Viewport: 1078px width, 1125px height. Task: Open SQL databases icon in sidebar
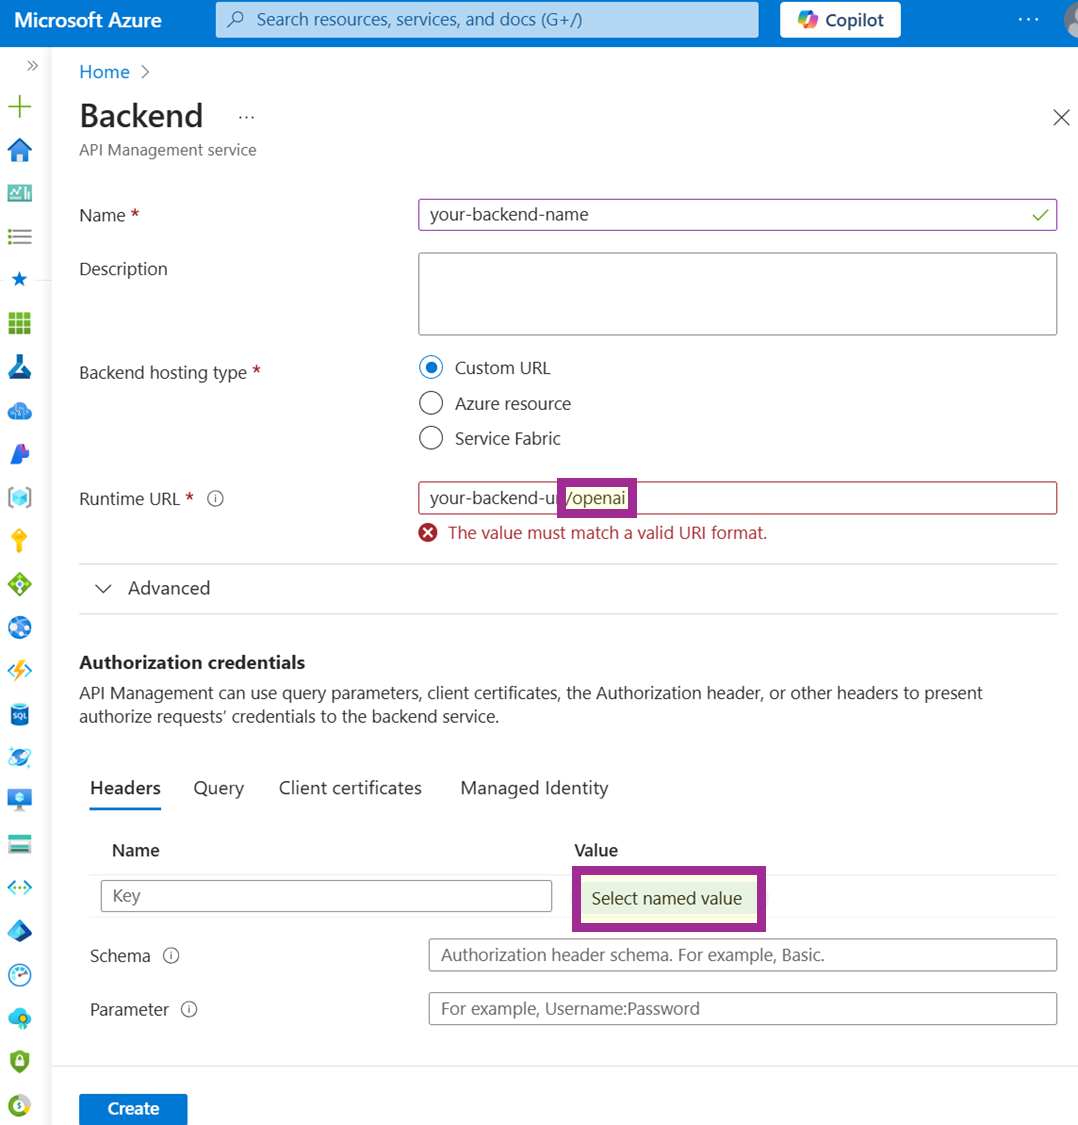pyautogui.click(x=20, y=714)
